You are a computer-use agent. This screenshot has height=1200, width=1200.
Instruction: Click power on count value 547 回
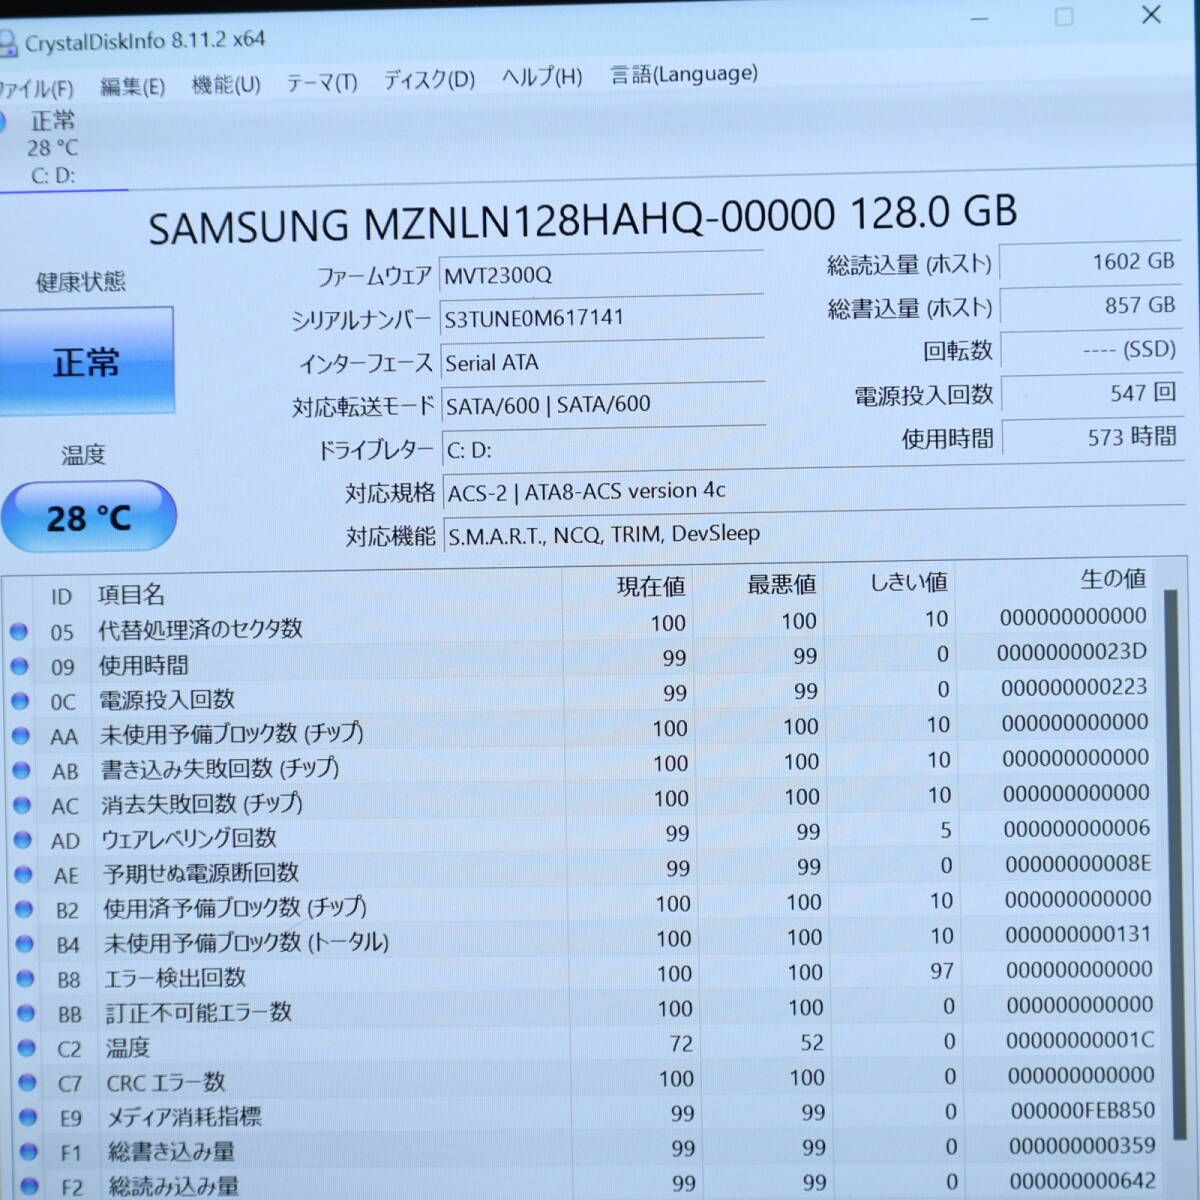coord(1092,393)
